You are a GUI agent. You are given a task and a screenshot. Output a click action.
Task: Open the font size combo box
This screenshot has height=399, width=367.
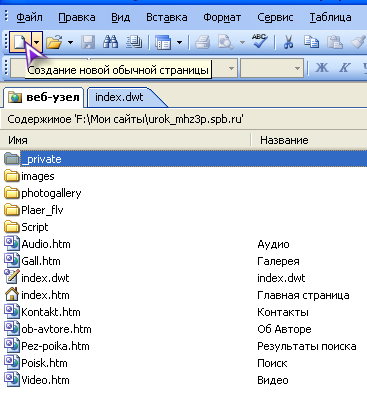pos(272,69)
